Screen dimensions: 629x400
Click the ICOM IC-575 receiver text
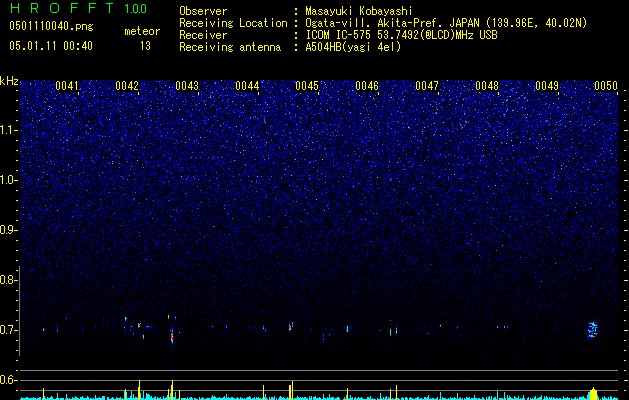[401, 35]
